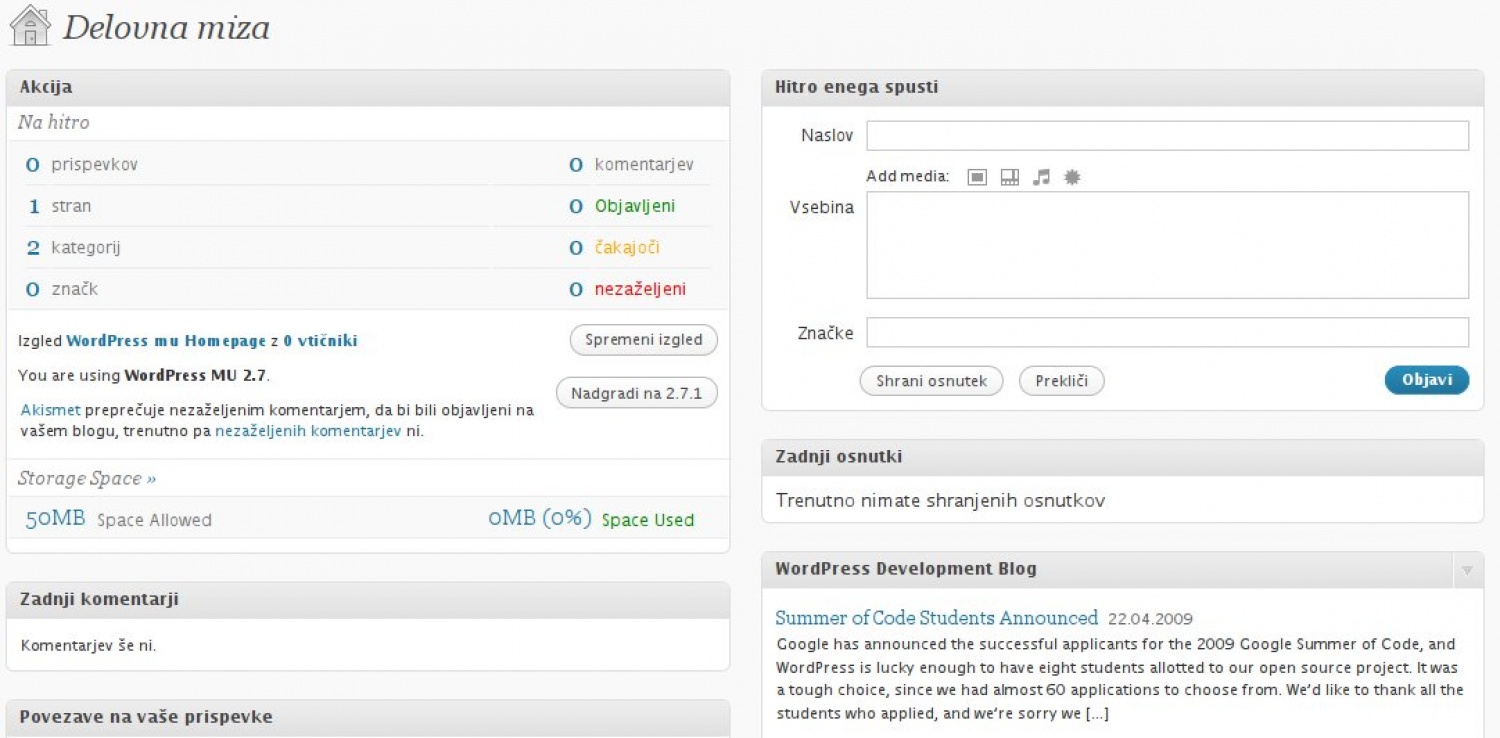Collapse the WordPress Development Blog widget arrow
The height and width of the screenshot is (738, 1500).
click(1467, 570)
